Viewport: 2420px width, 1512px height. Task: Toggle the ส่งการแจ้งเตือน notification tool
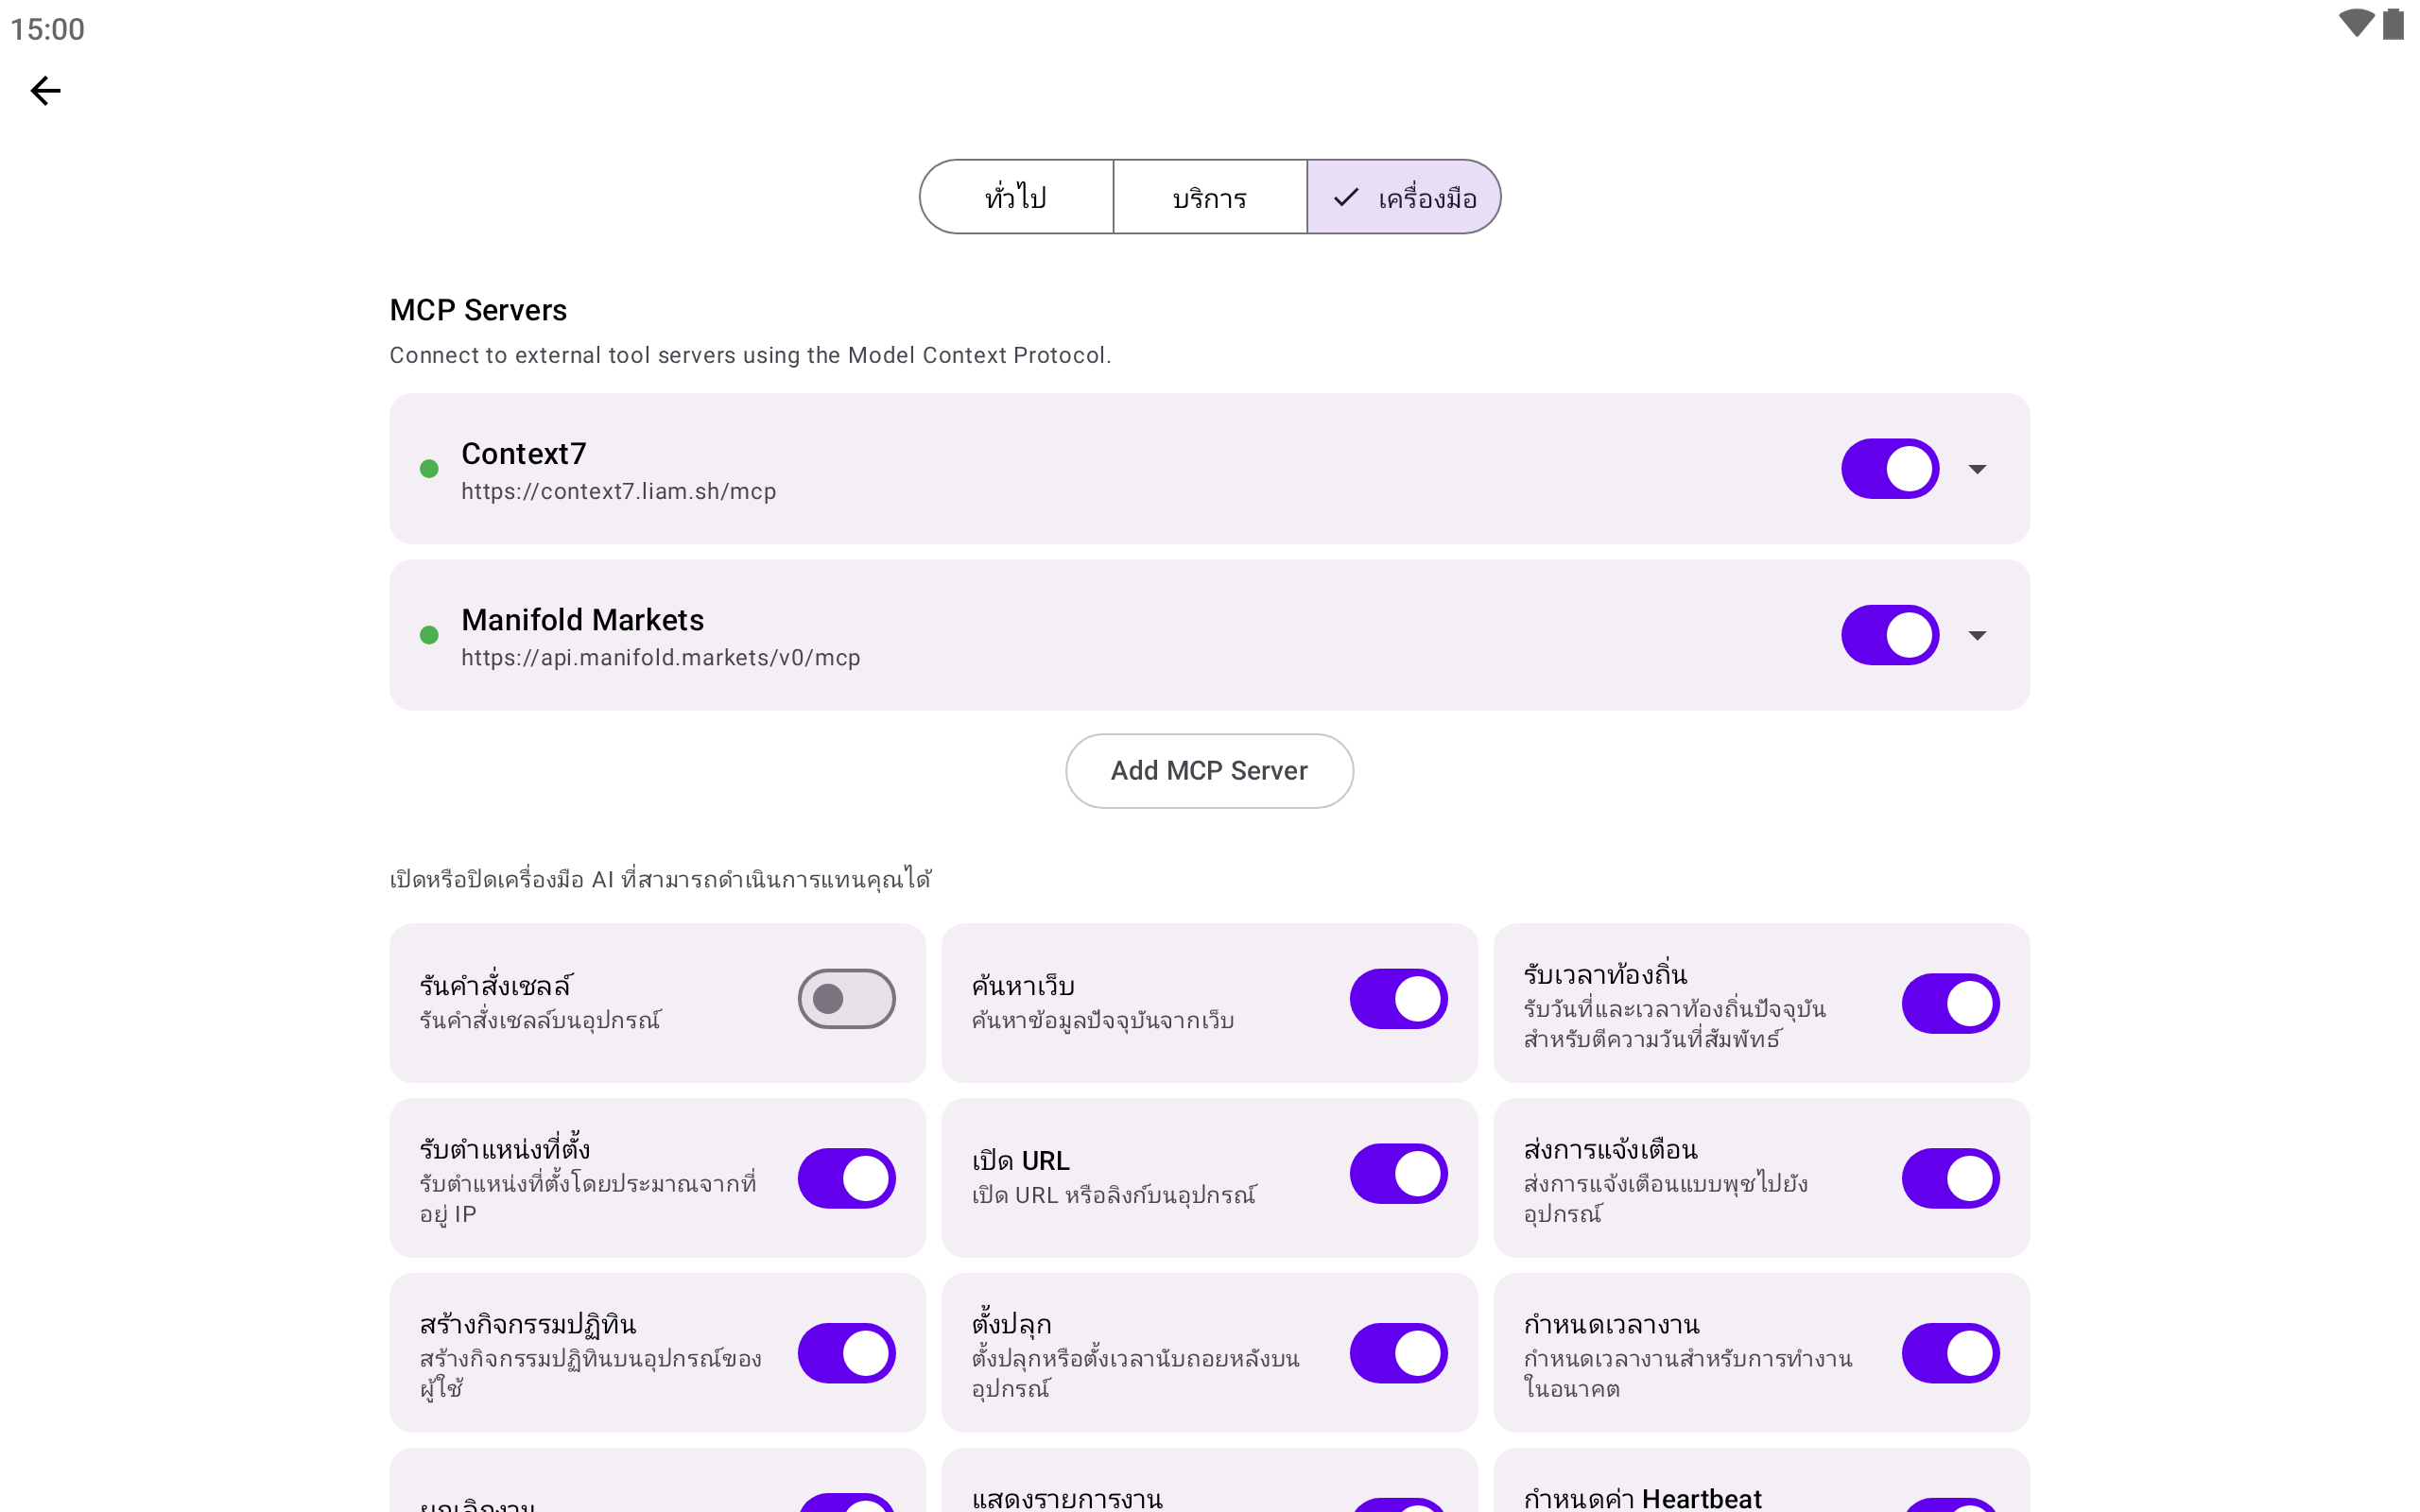[x=1950, y=1178]
